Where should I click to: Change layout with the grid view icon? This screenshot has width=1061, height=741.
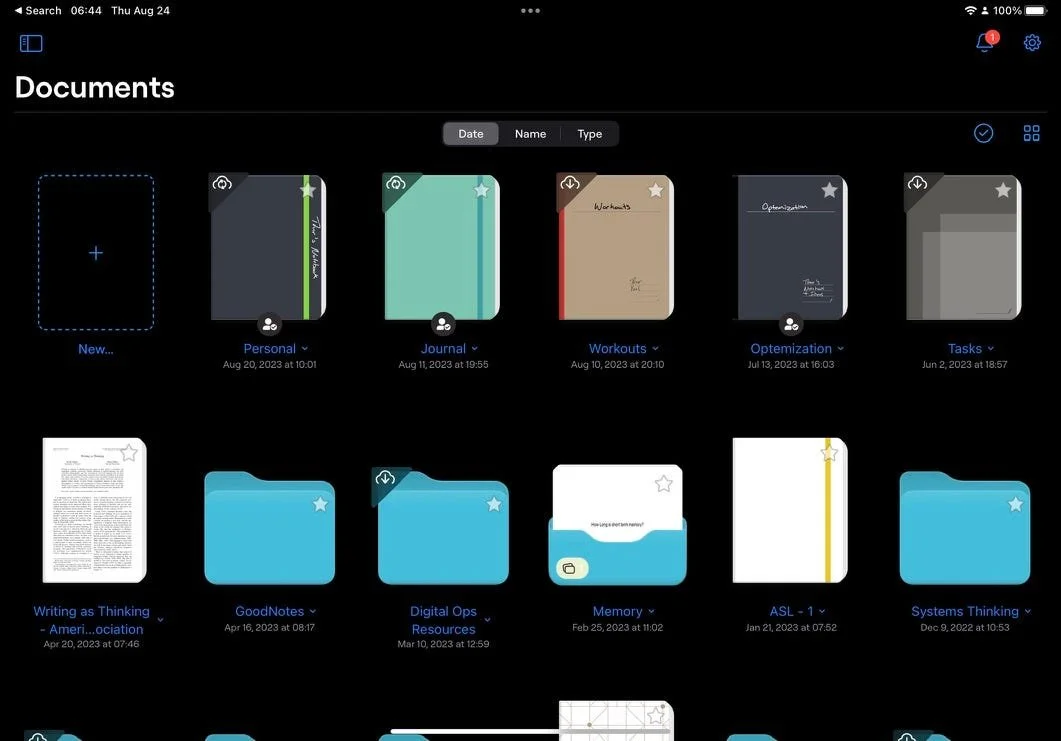pyautogui.click(x=1031, y=132)
